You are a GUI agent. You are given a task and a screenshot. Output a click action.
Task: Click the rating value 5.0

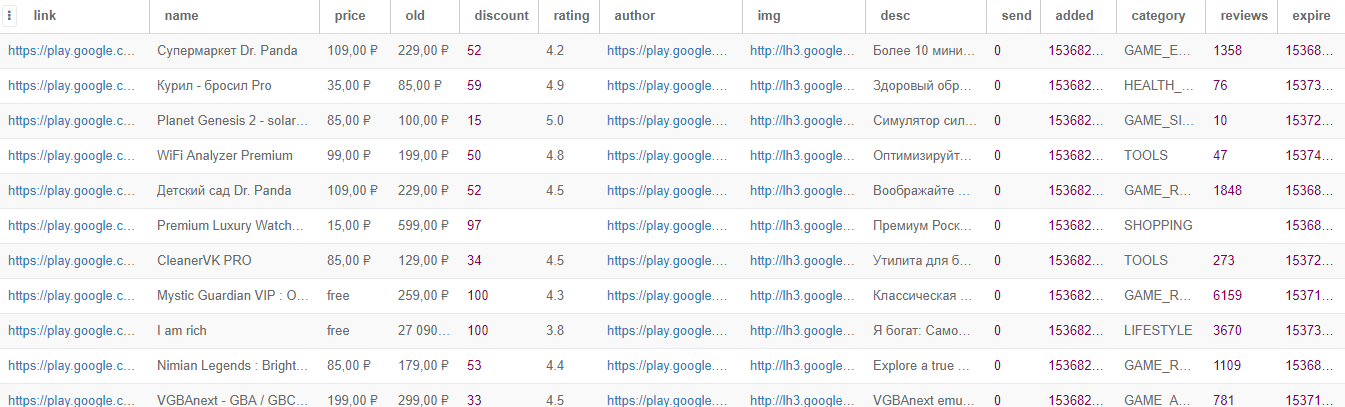[555, 121]
